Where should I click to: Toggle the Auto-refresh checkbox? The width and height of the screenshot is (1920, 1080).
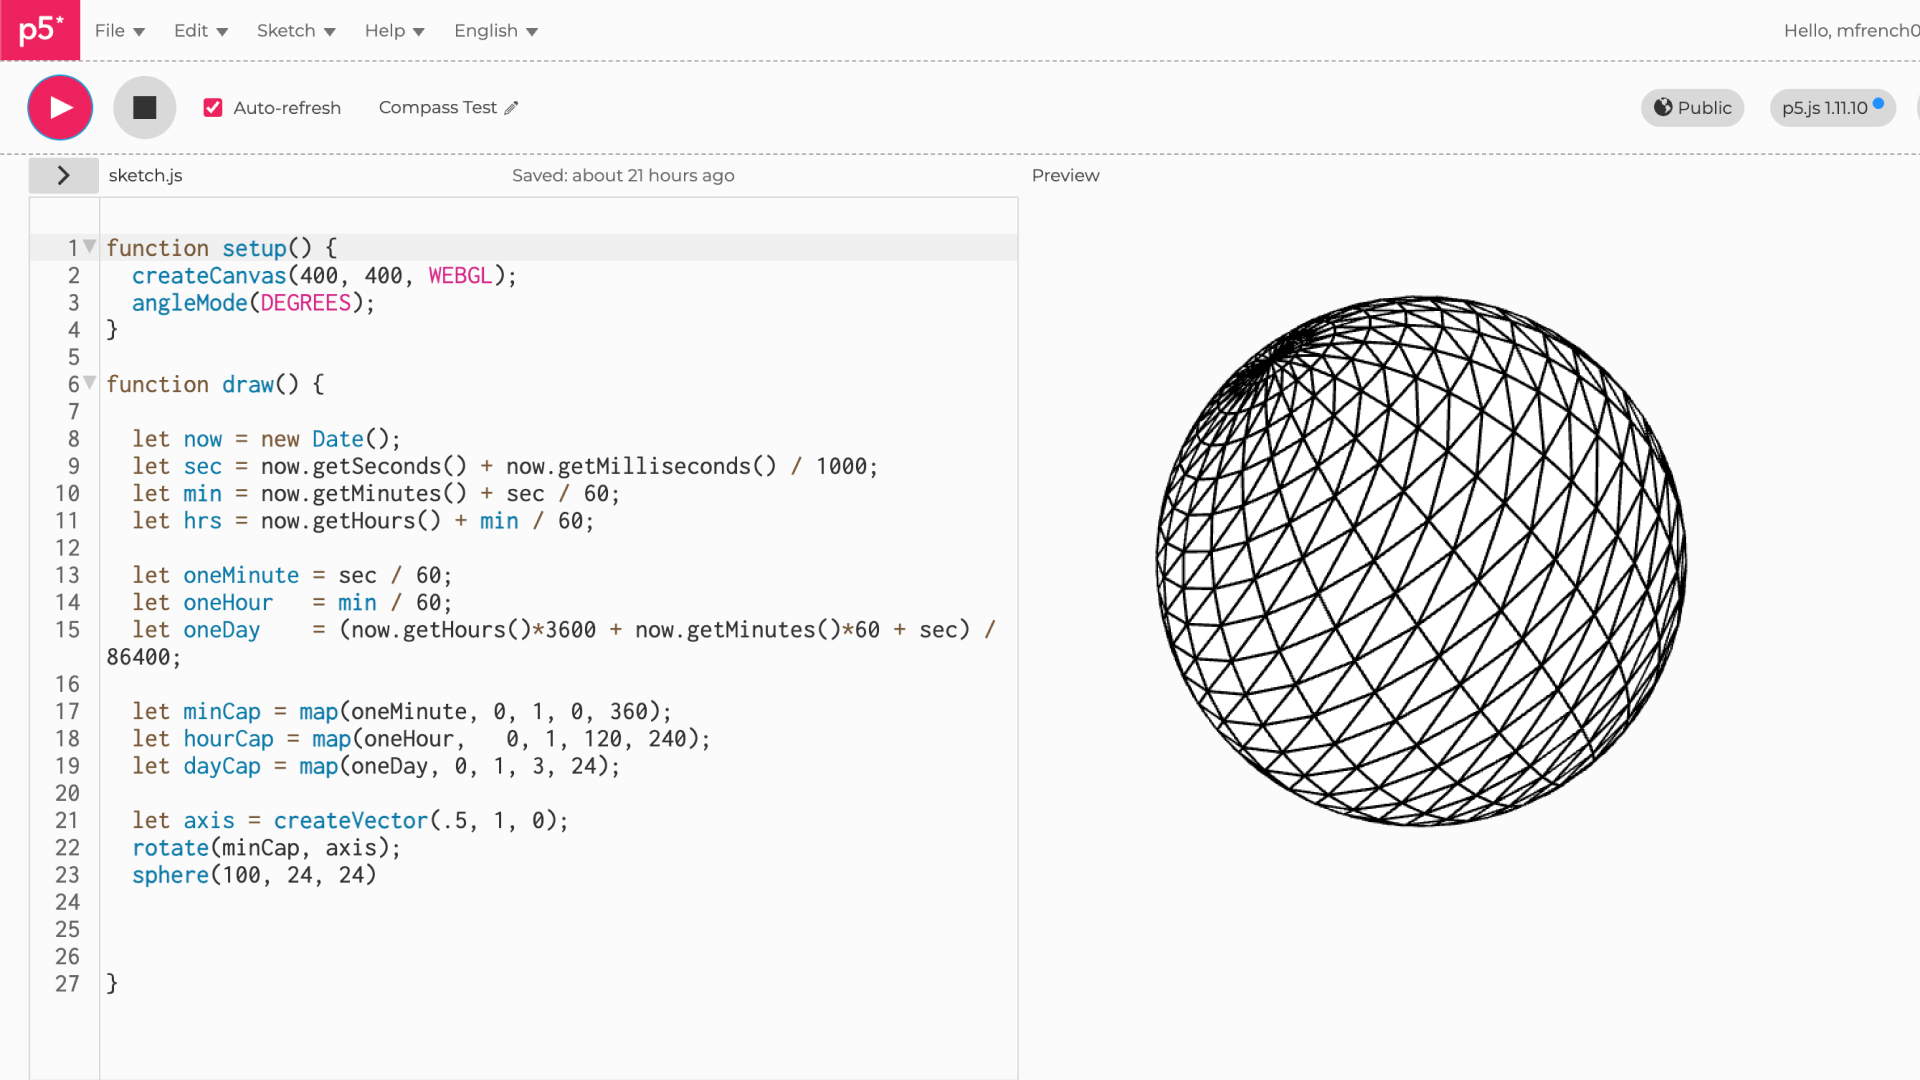(x=213, y=108)
